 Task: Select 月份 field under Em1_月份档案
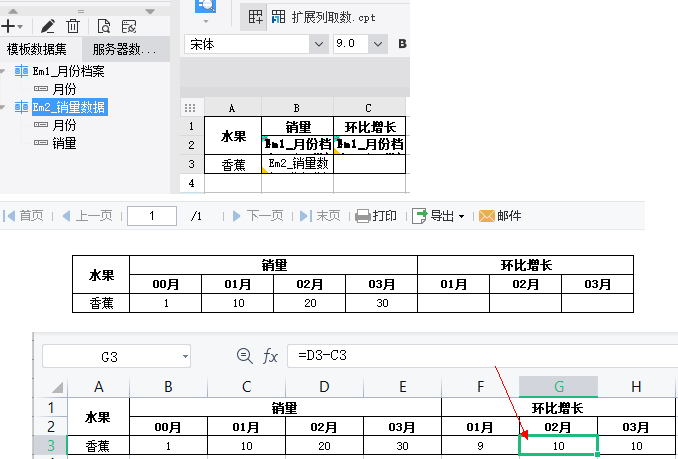tap(64, 89)
